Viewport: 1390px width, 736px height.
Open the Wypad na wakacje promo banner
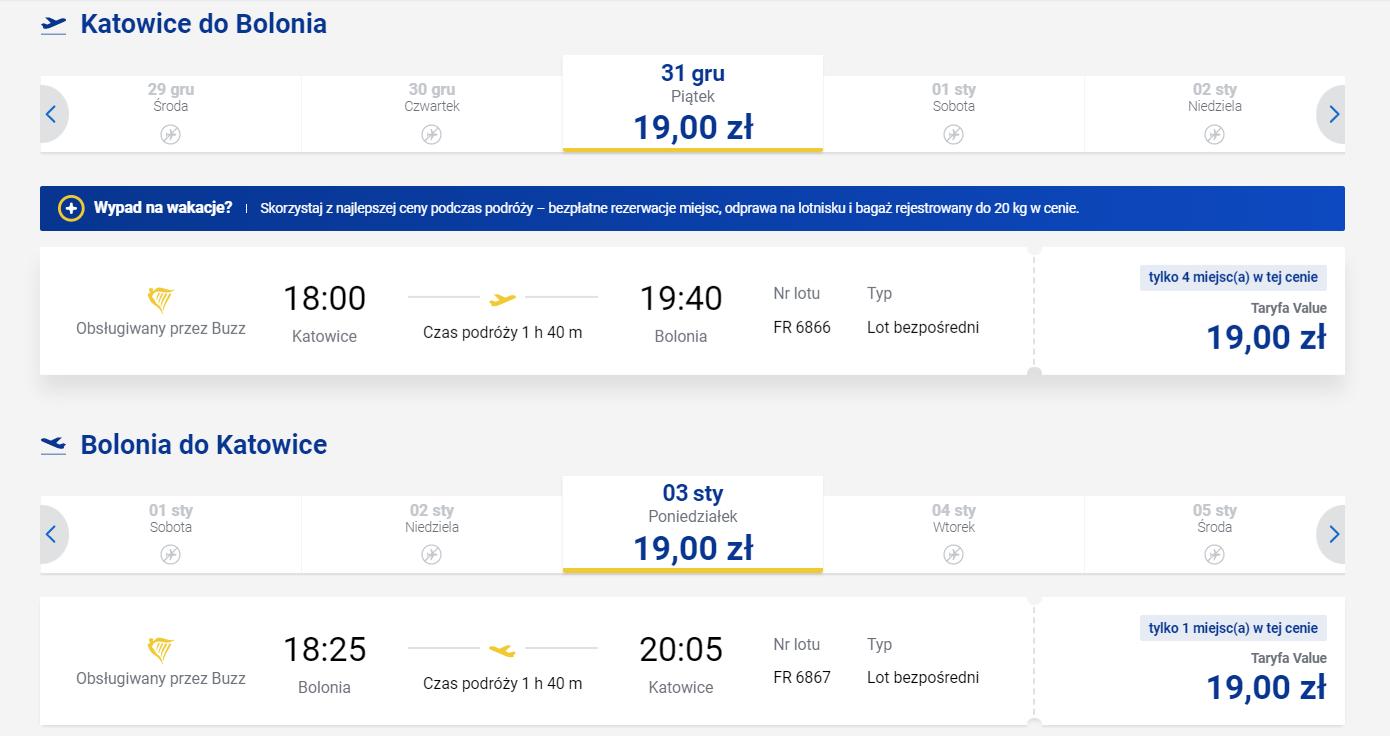click(692, 208)
